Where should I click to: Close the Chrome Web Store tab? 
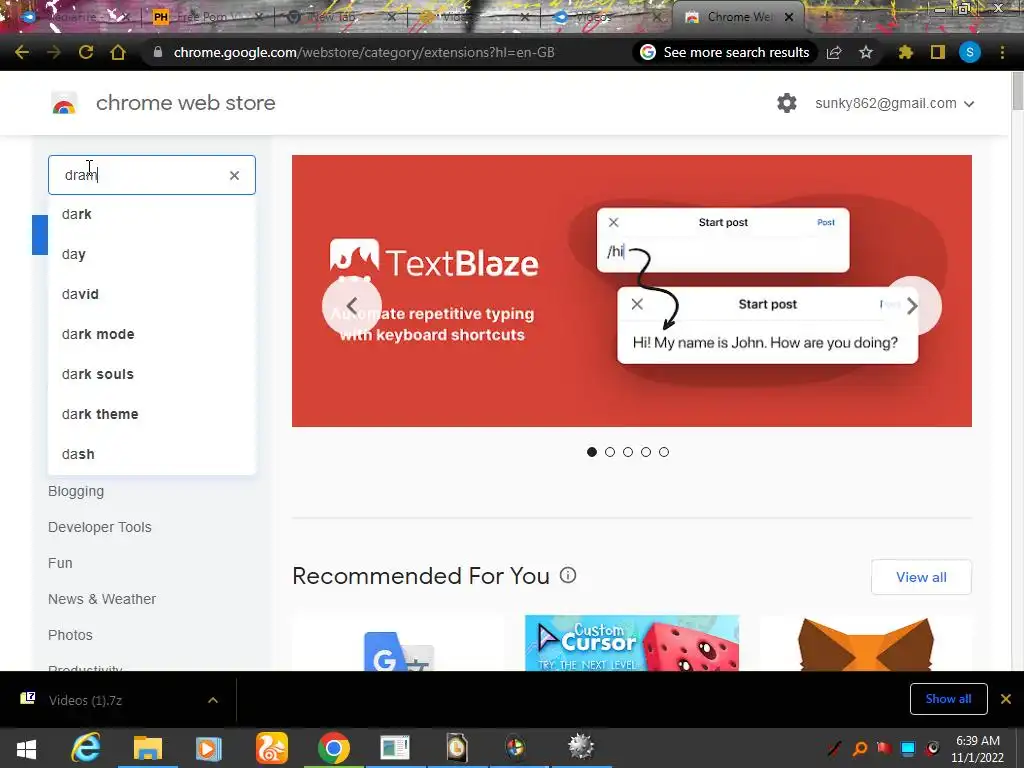coord(789,17)
